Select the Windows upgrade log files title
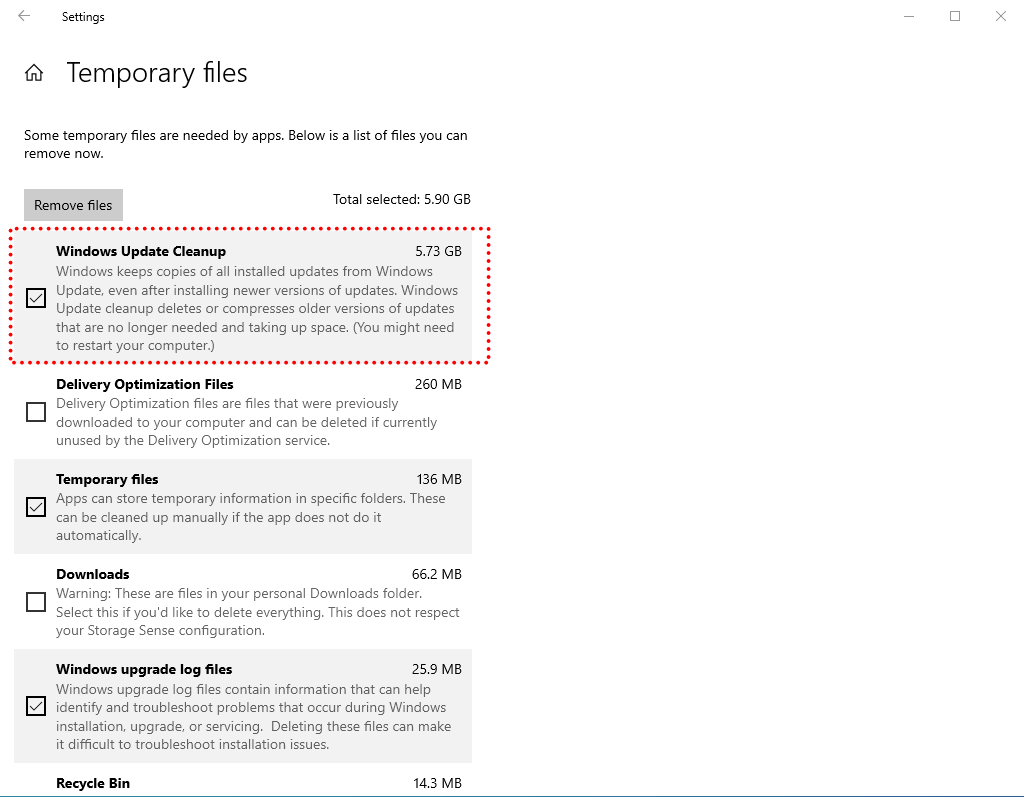This screenshot has height=797, width=1024. 144,670
